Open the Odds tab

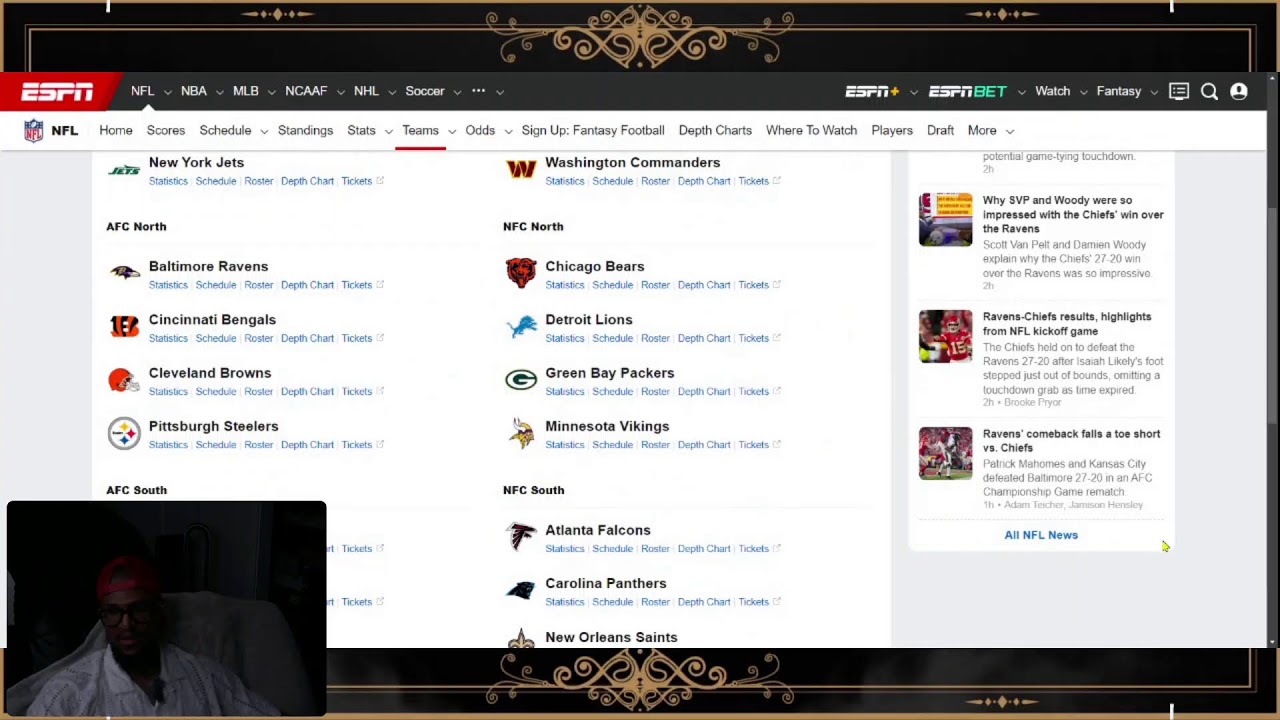pos(480,131)
